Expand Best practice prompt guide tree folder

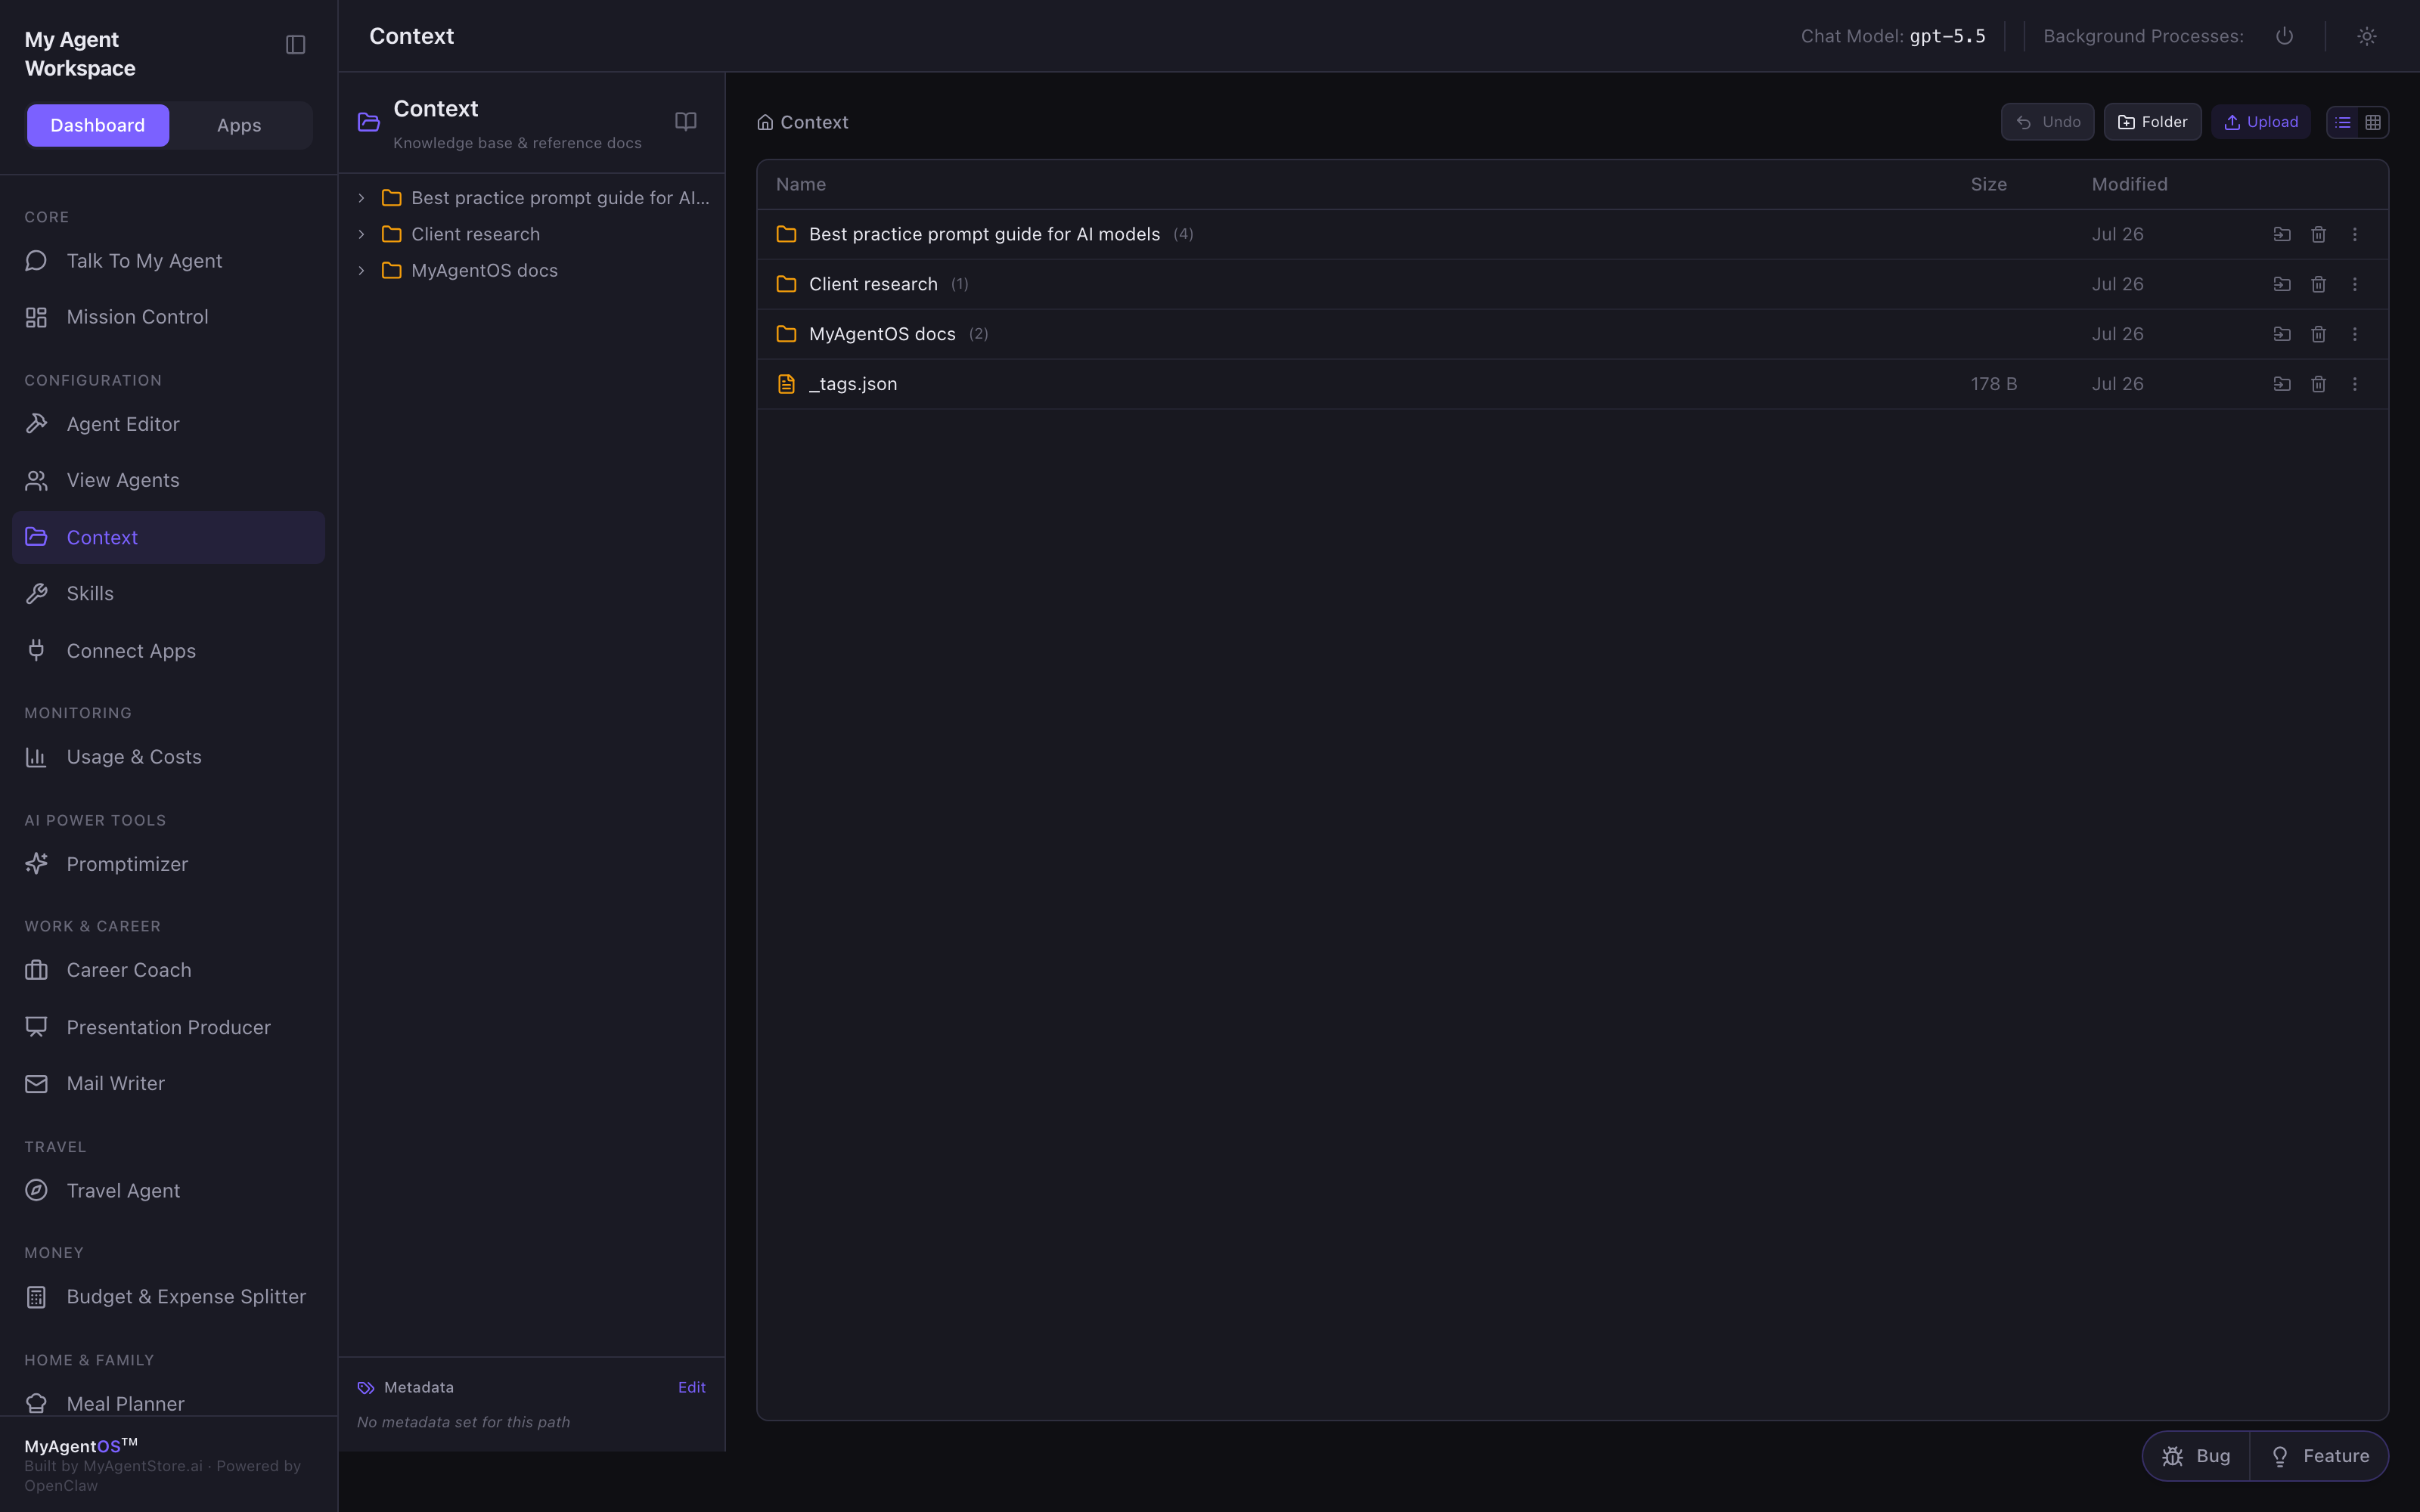[361, 198]
